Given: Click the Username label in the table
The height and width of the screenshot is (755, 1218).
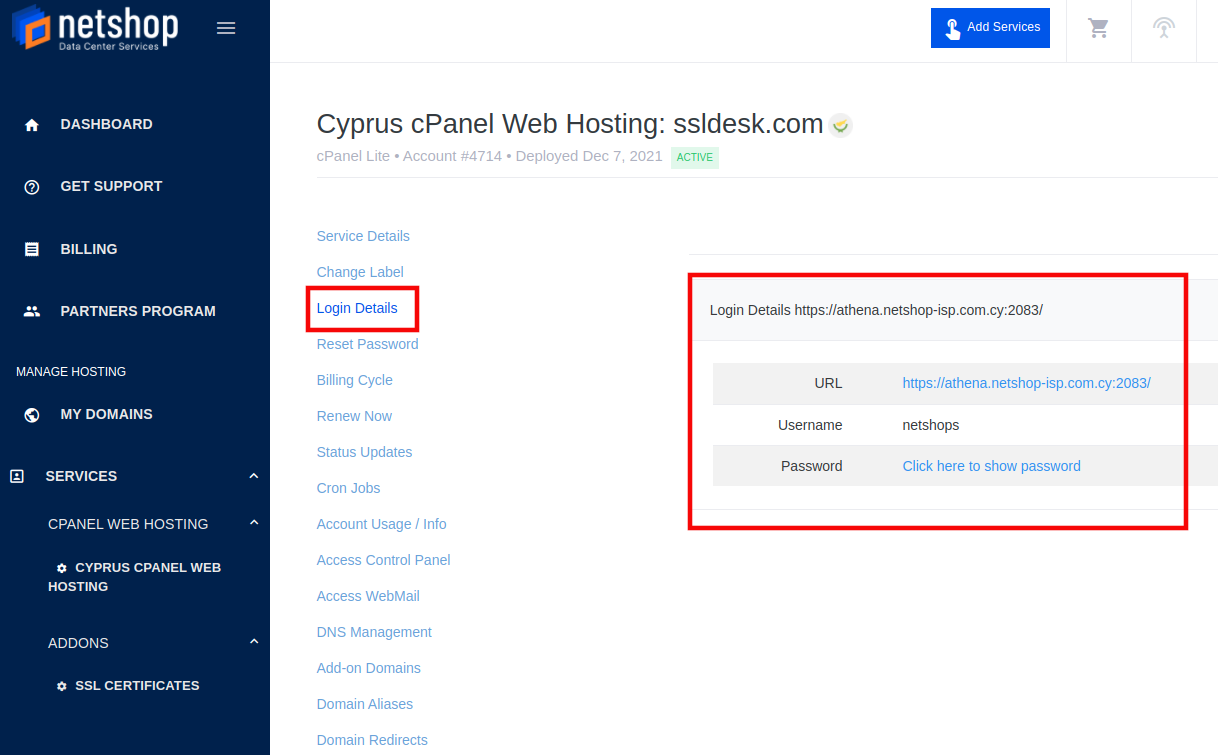Looking at the screenshot, I should click(810, 425).
